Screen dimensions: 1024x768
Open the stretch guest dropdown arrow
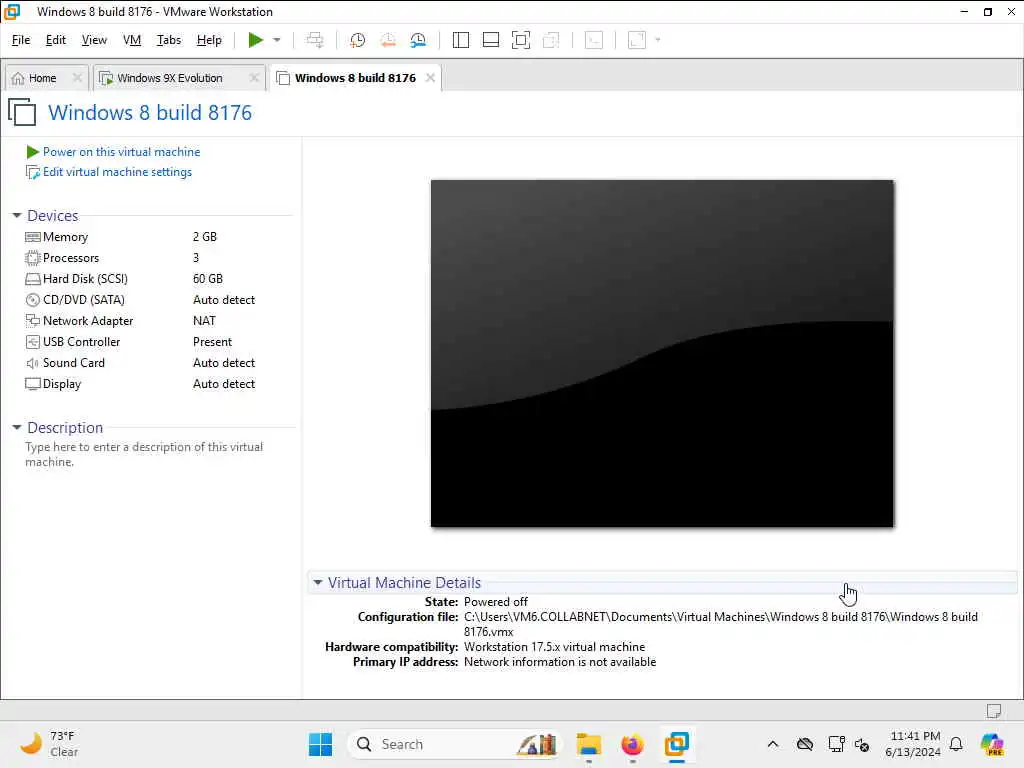click(658, 40)
